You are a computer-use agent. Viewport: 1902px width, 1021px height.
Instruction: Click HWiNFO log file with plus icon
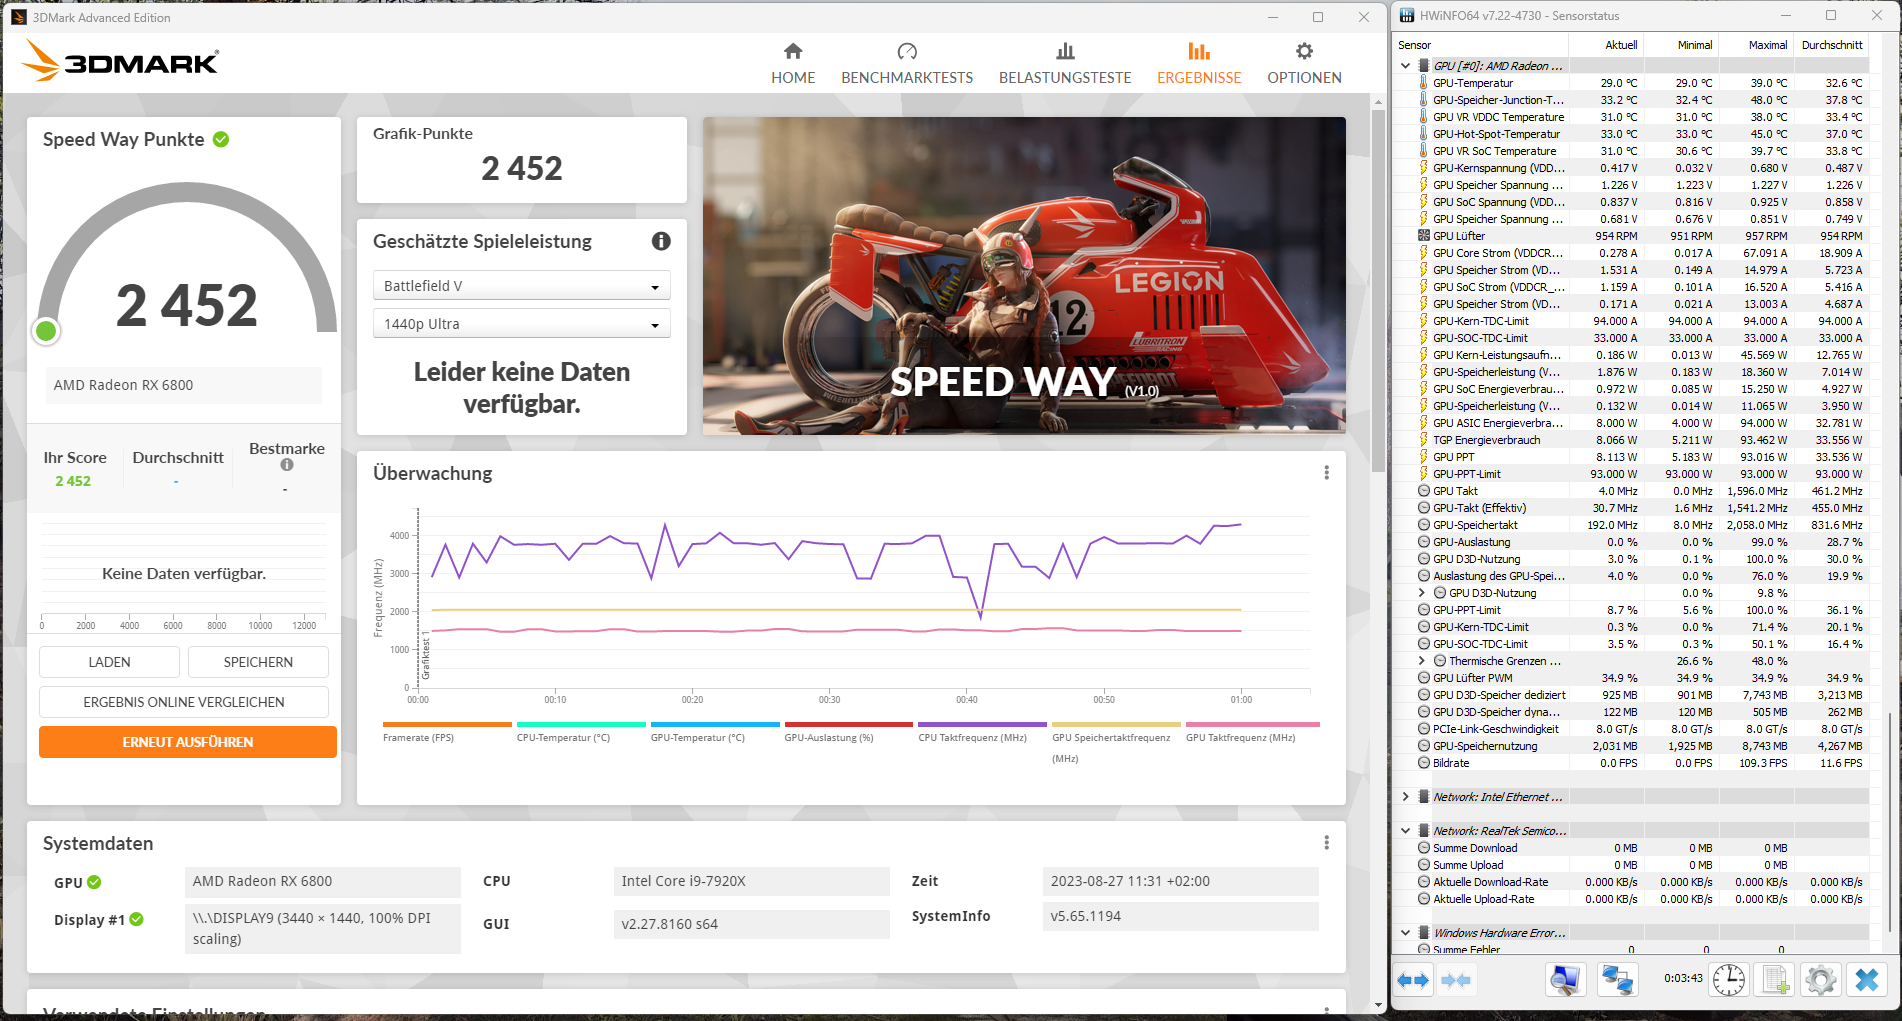(x=1775, y=980)
